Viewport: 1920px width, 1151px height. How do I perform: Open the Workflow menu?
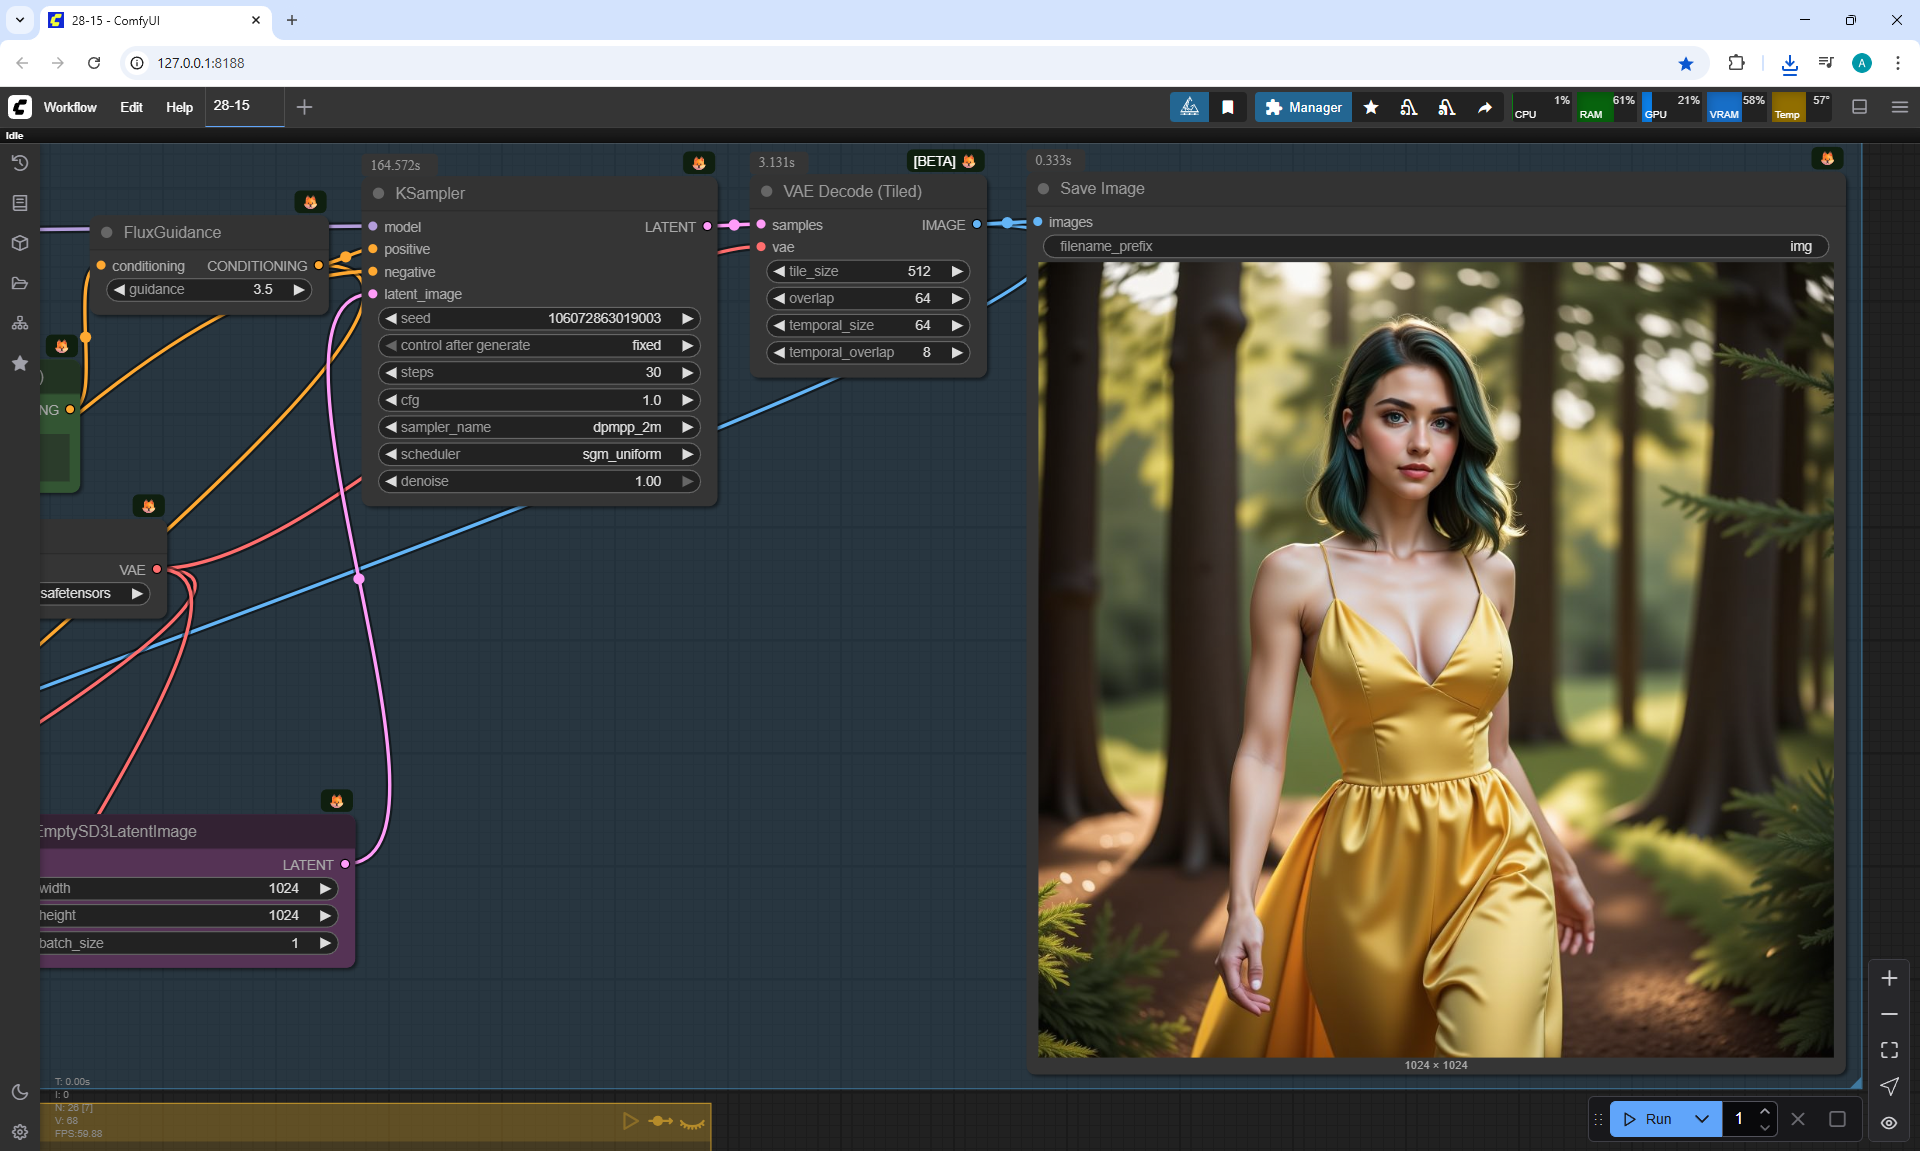(70, 107)
